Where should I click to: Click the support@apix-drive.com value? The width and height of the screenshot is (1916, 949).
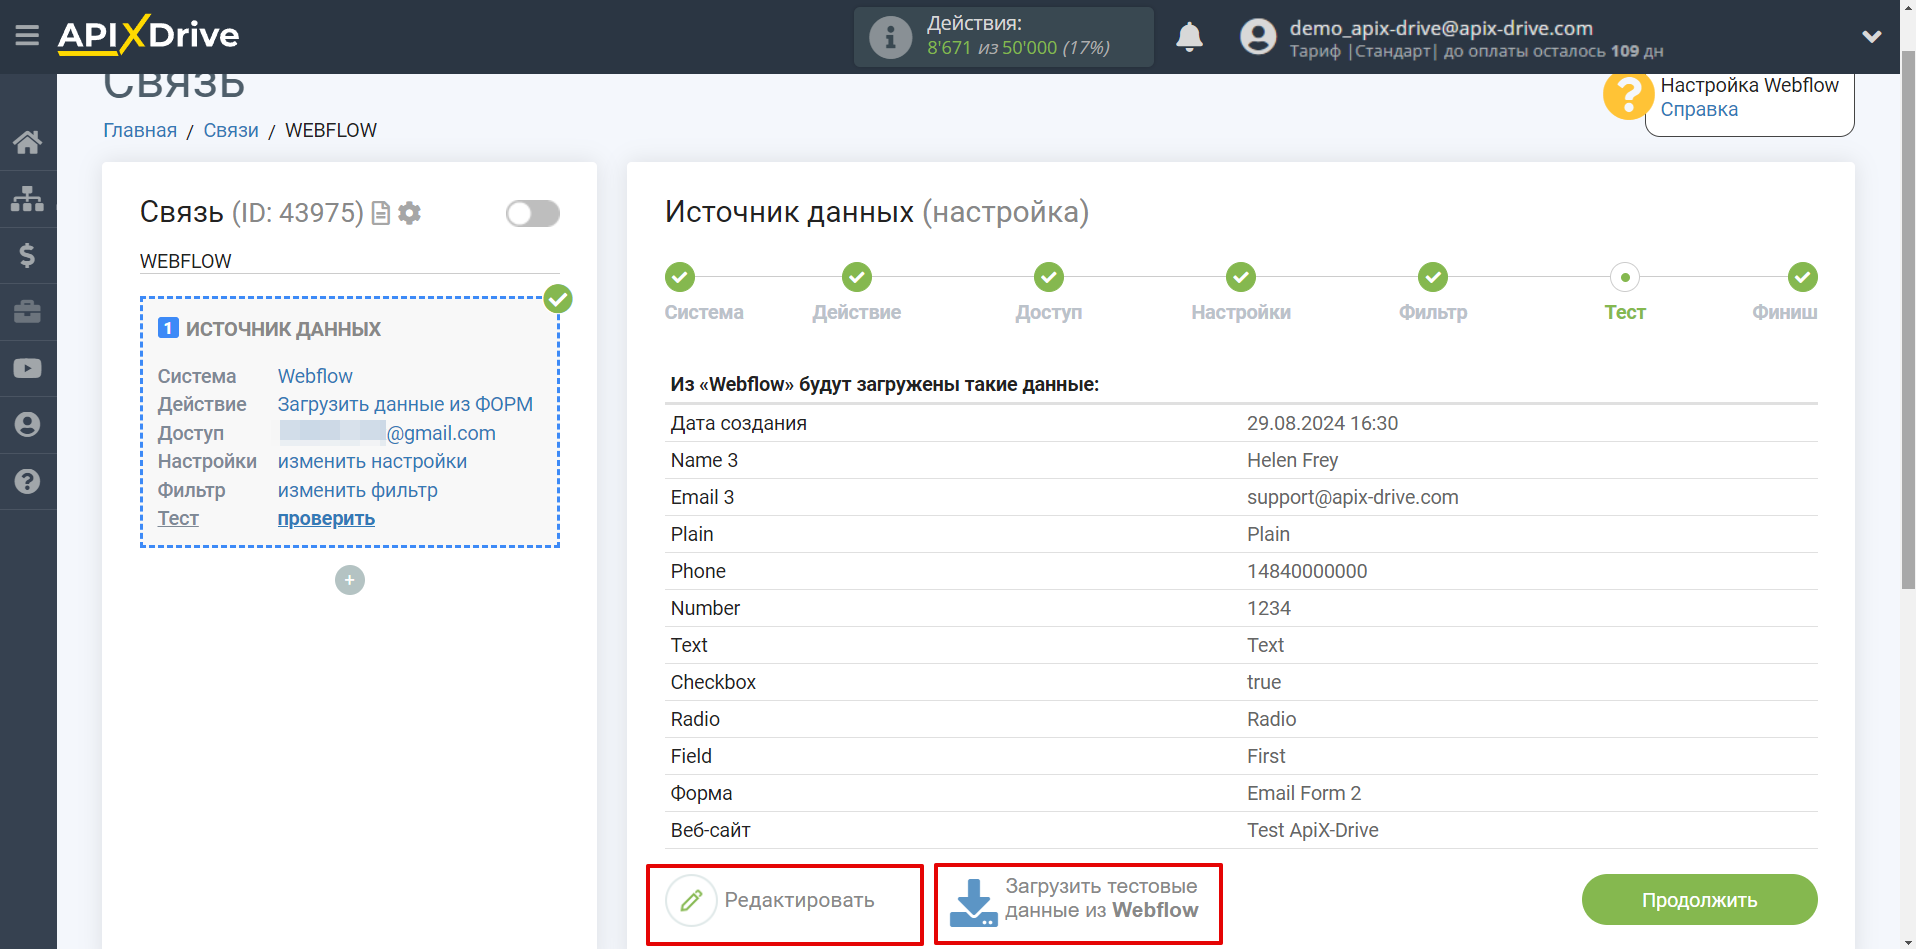[x=1352, y=497]
